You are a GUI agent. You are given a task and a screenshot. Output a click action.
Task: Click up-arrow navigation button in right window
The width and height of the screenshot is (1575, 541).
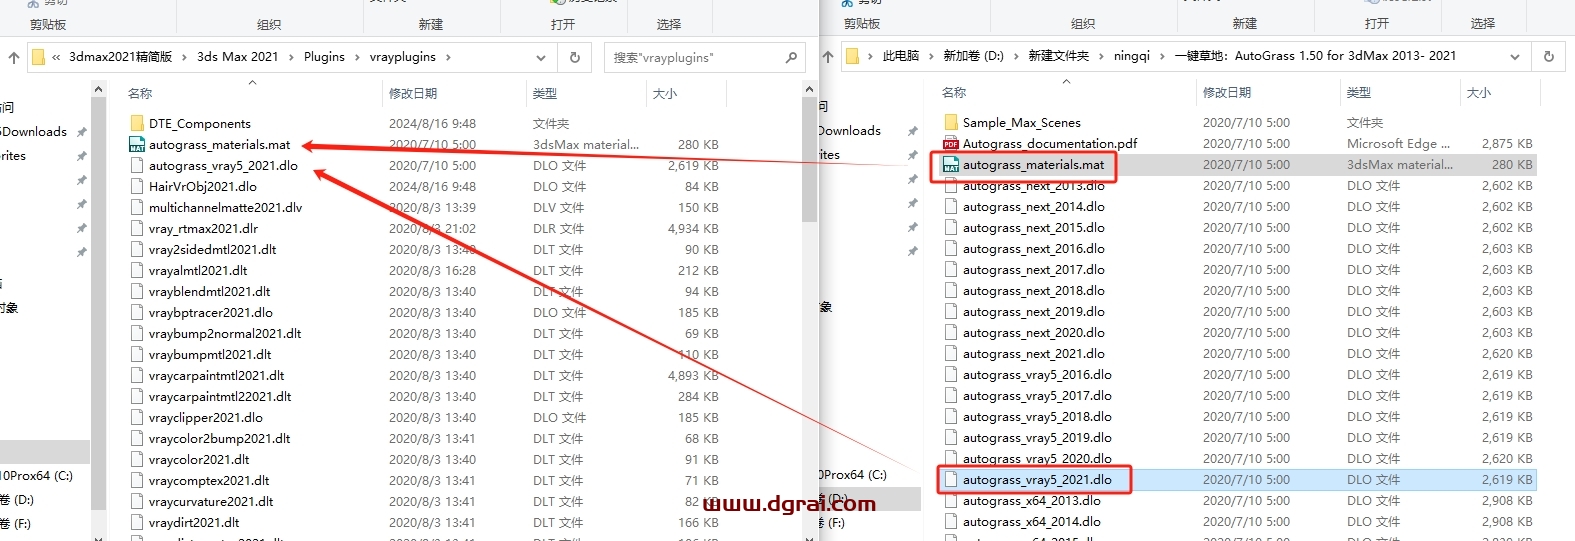tap(828, 57)
